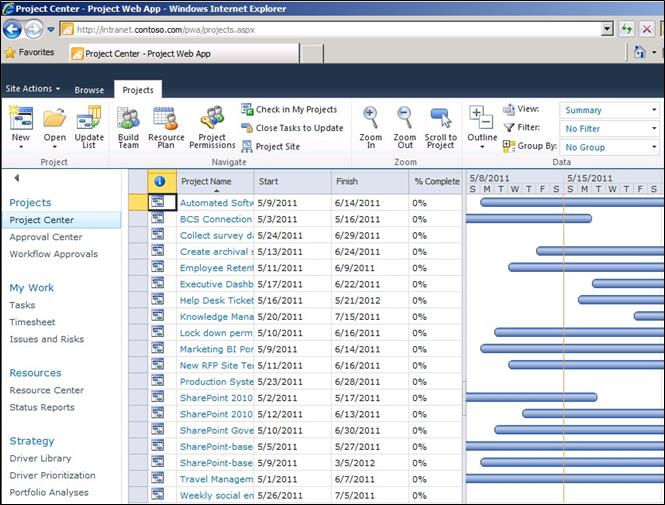The height and width of the screenshot is (505, 665).
Task: Click the Open project folder icon
Action: coord(54,120)
